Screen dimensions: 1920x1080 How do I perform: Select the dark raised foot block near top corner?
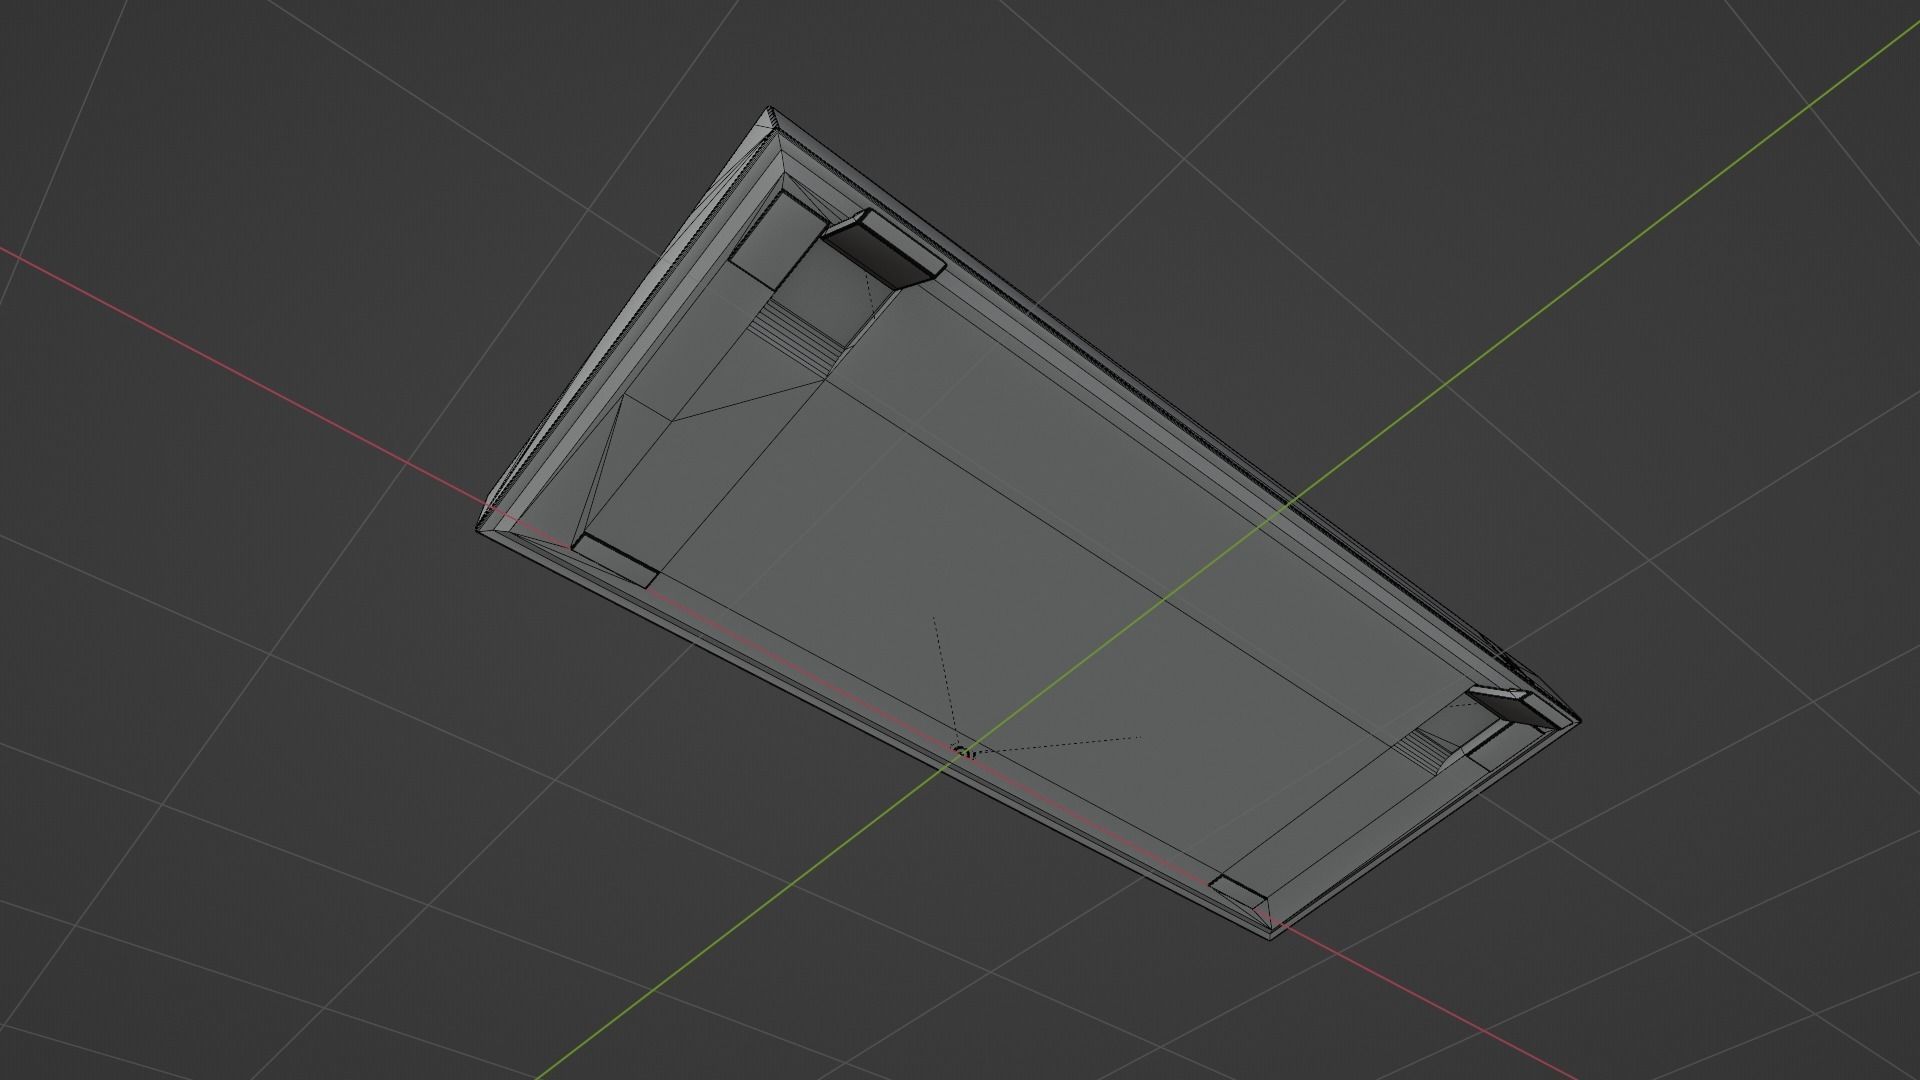884,248
